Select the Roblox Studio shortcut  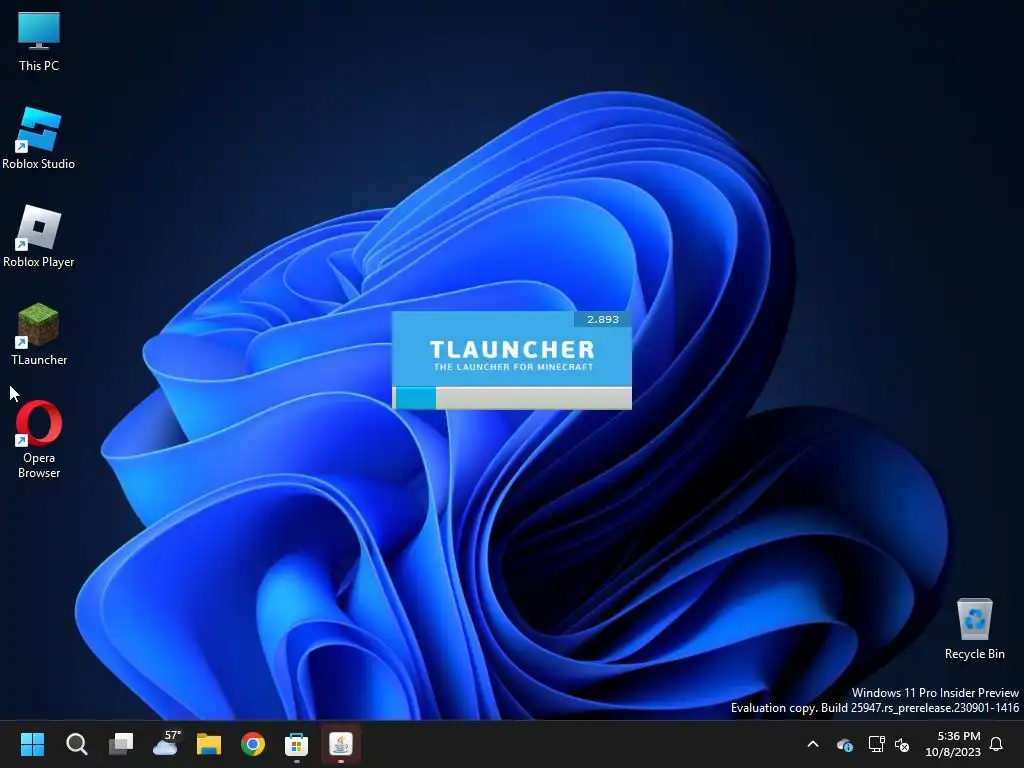tap(39, 138)
